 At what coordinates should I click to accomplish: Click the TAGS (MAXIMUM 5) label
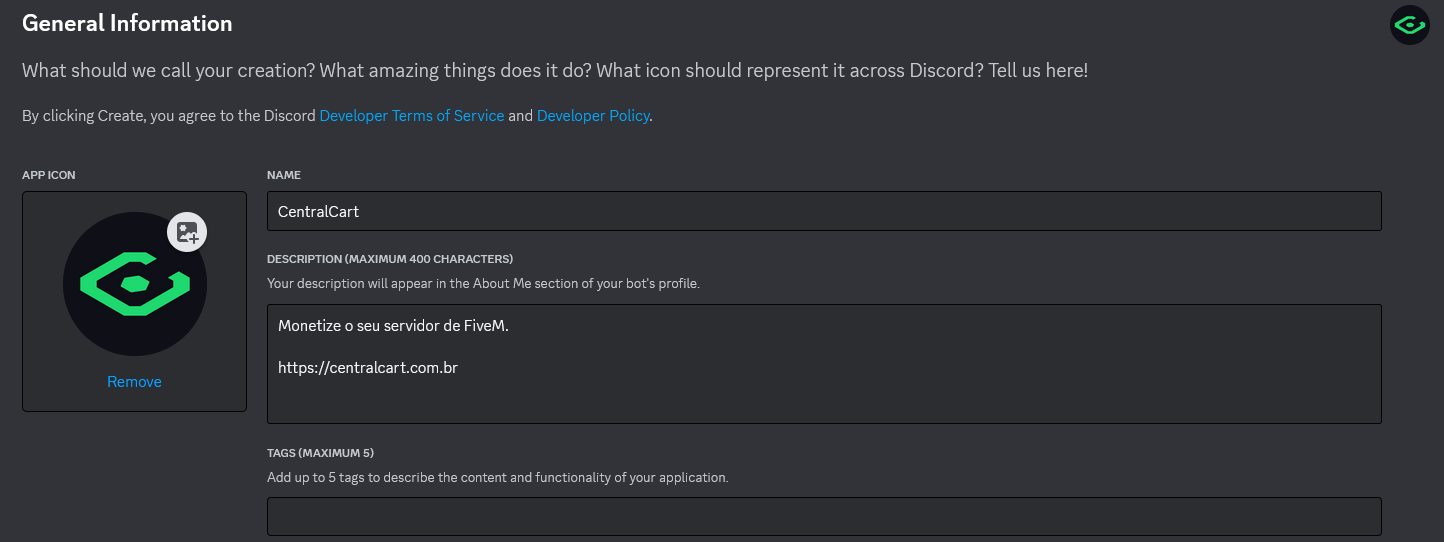pyautogui.click(x=320, y=453)
